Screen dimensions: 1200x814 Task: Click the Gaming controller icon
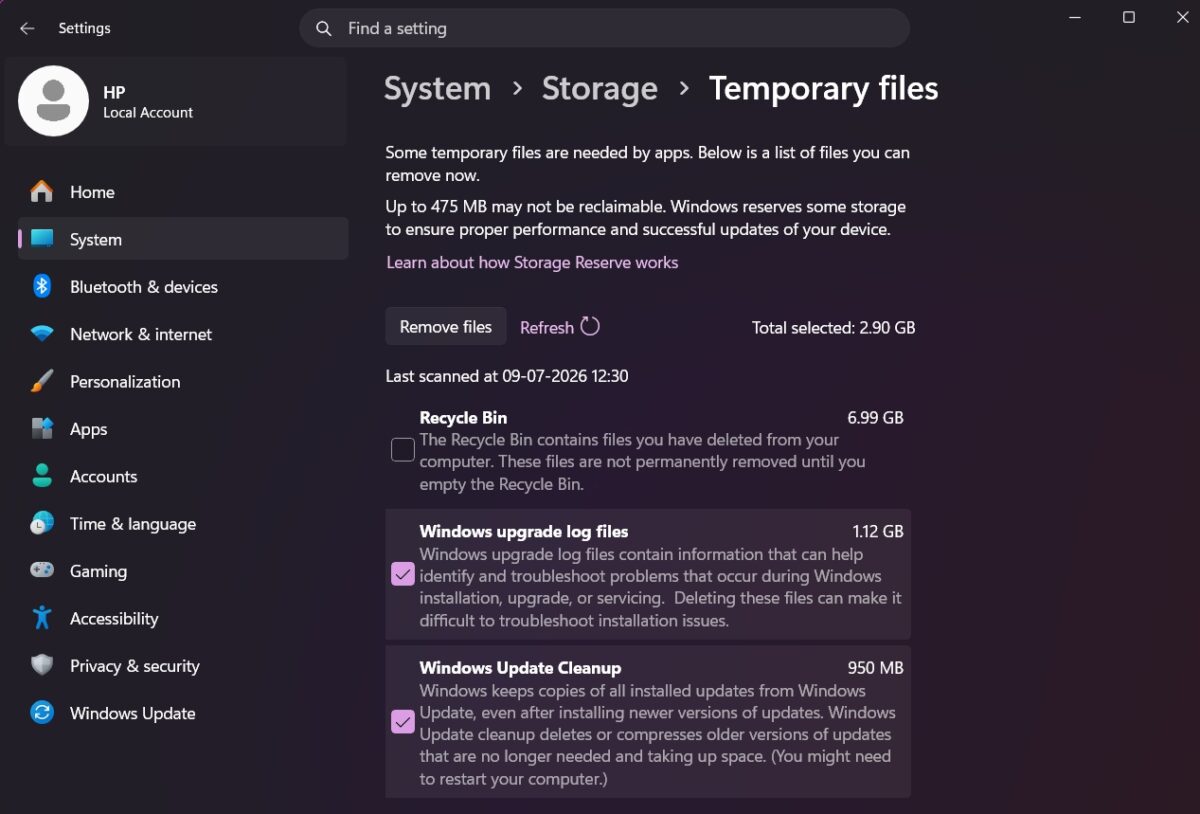point(42,571)
